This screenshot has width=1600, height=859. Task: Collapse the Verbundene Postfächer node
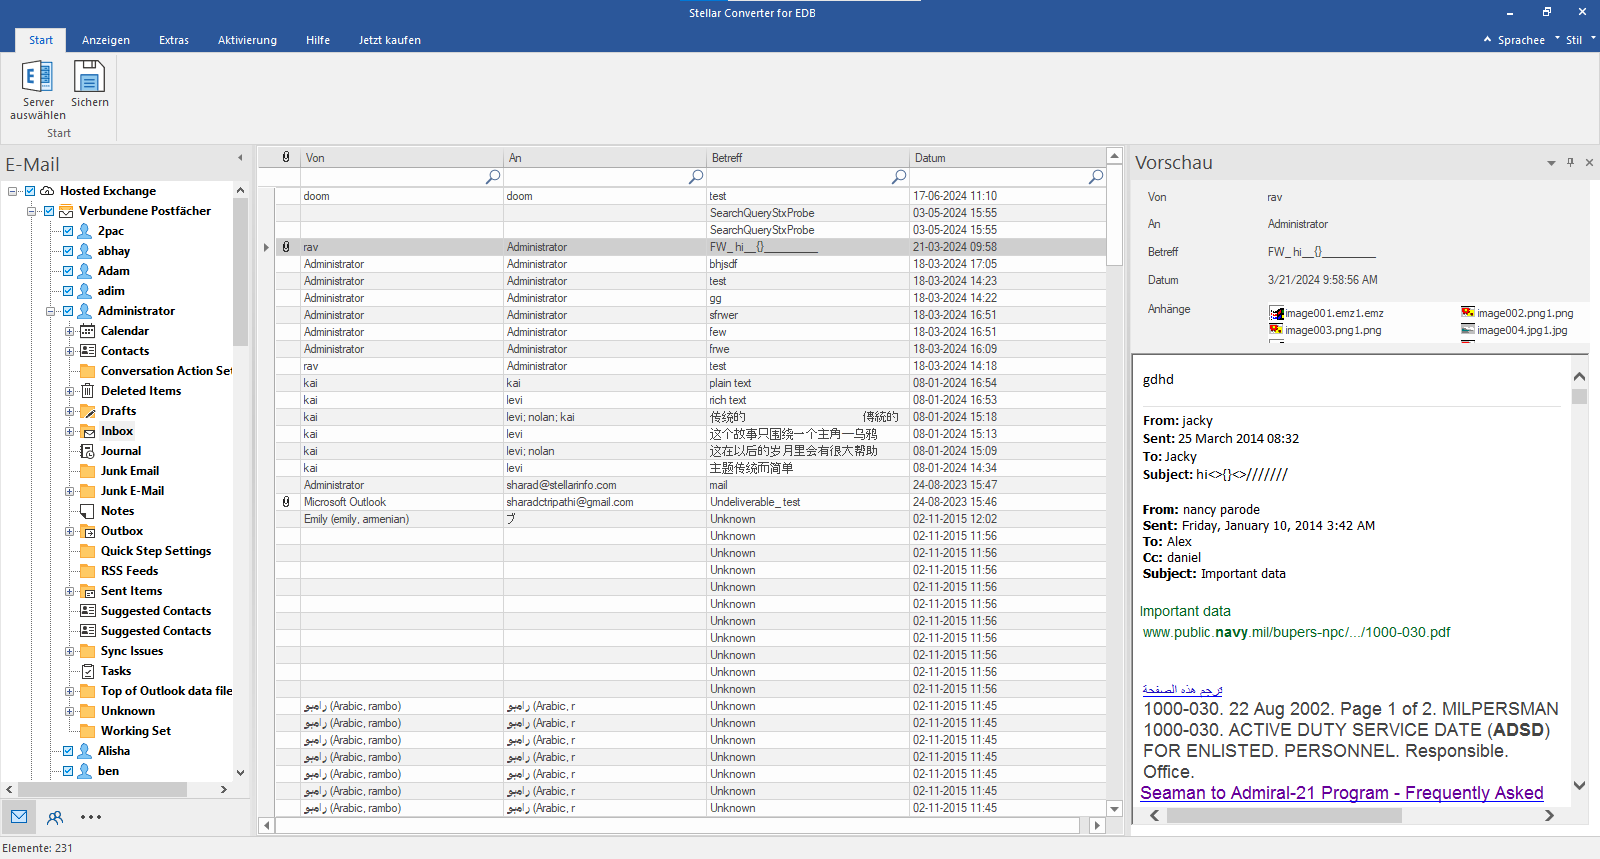click(32, 211)
